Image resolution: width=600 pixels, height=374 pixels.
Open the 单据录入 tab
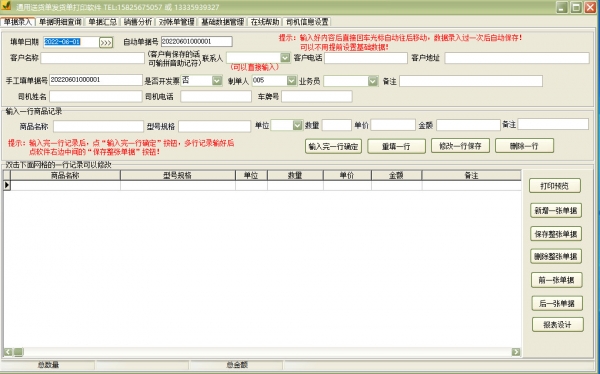point(18,22)
